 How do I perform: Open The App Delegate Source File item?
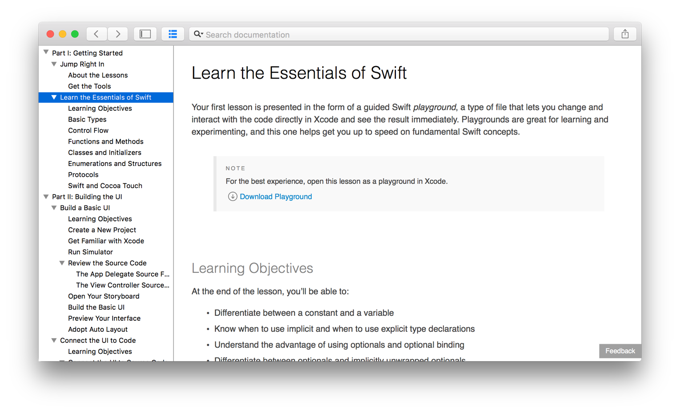[123, 274]
